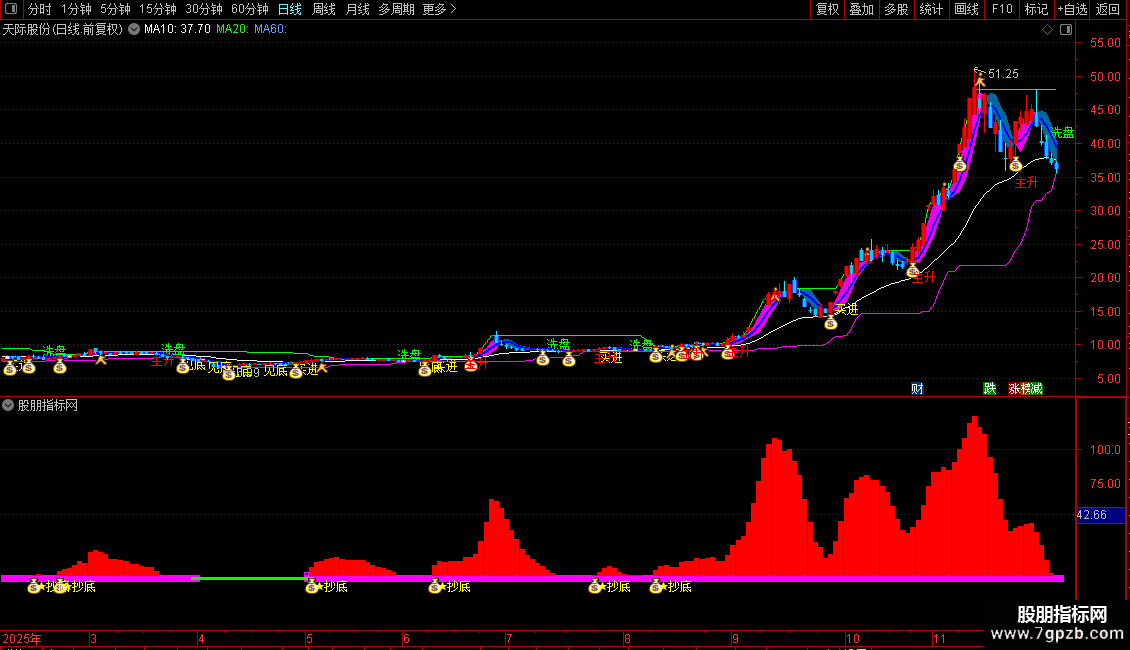1130x650 pixels.
Task: Click the blue MA60 label
Action: (x=270, y=29)
